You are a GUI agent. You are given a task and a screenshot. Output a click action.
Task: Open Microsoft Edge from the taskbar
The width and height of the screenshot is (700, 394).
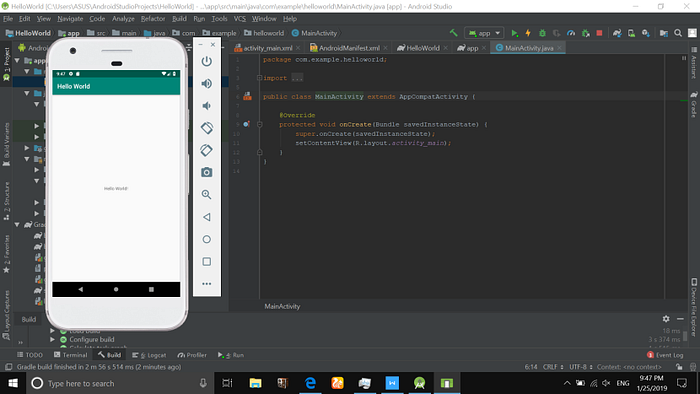[310, 383]
